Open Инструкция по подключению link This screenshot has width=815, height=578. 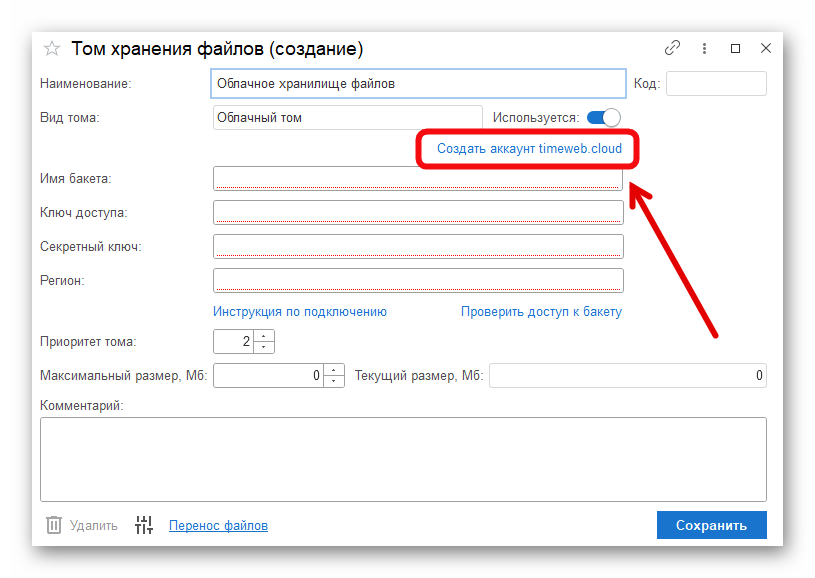pos(300,311)
